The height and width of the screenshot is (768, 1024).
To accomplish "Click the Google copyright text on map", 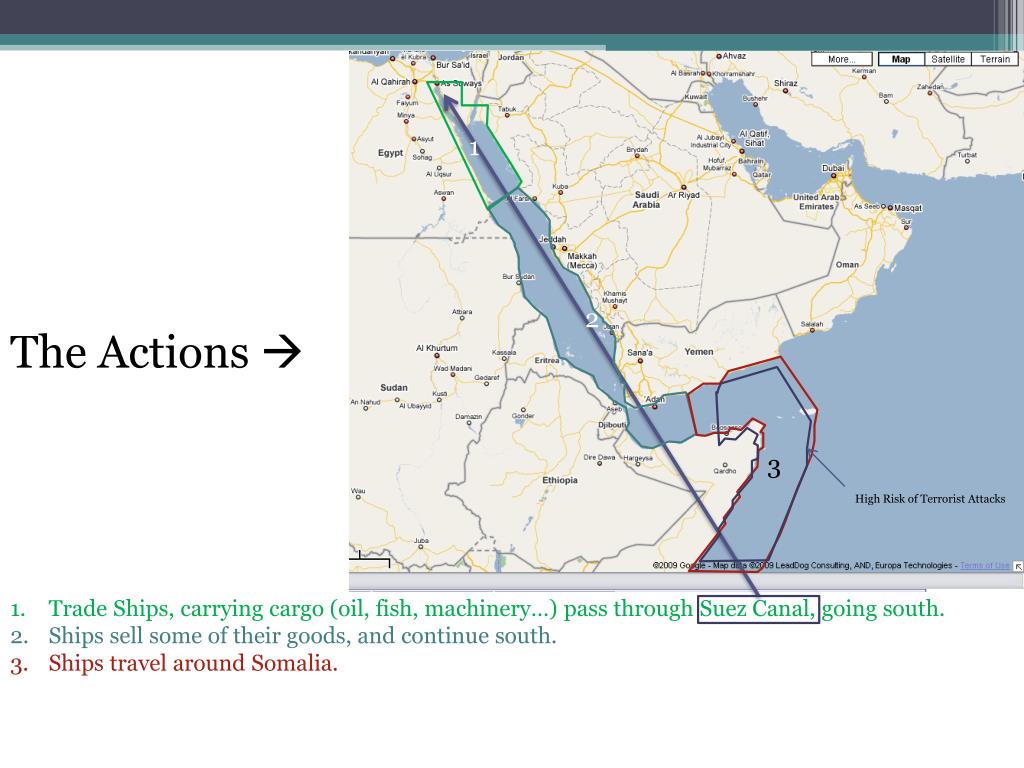I will (x=803, y=566).
